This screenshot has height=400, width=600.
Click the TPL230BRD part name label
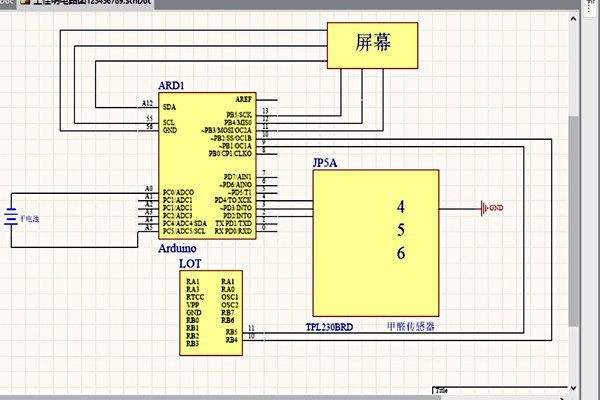tap(330, 327)
